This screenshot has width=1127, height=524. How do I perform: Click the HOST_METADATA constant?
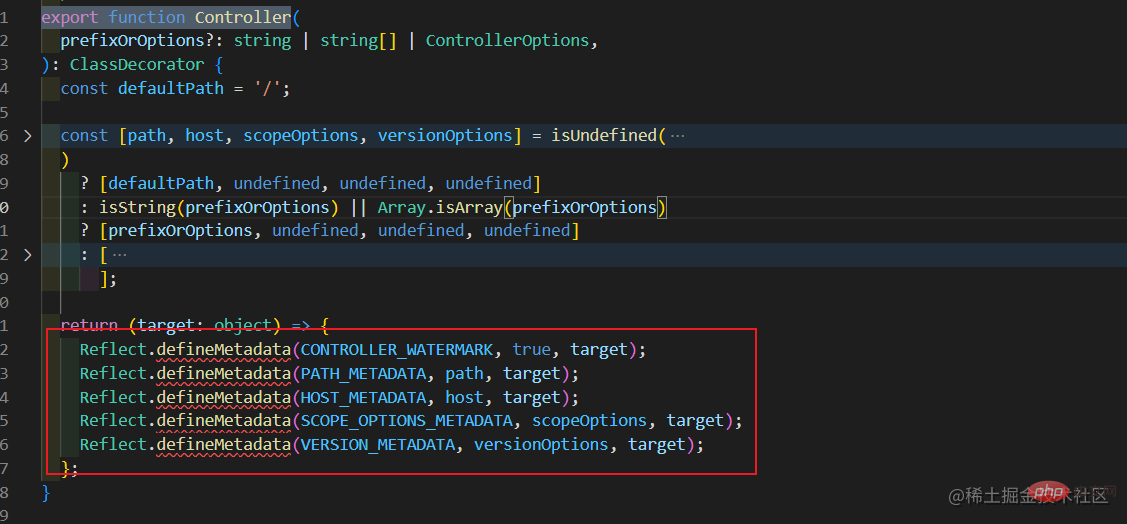[x=363, y=397]
